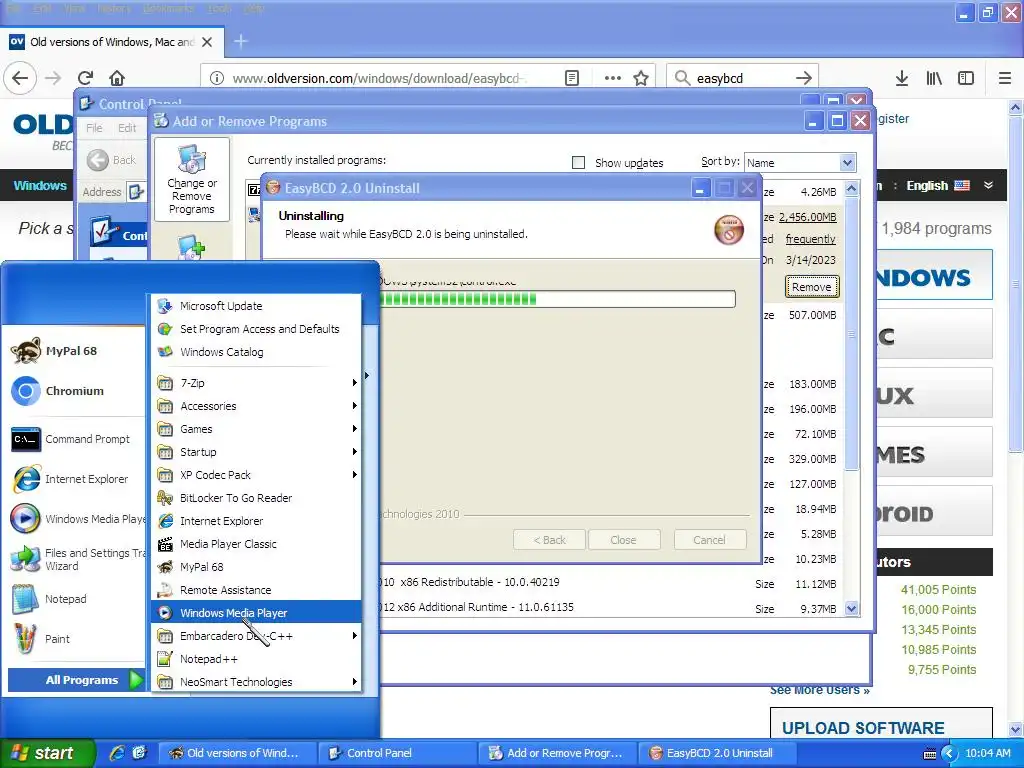Expand Embarcadero Dev-C++ submenu
Screen dimensions: 1024x768
coord(256,636)
